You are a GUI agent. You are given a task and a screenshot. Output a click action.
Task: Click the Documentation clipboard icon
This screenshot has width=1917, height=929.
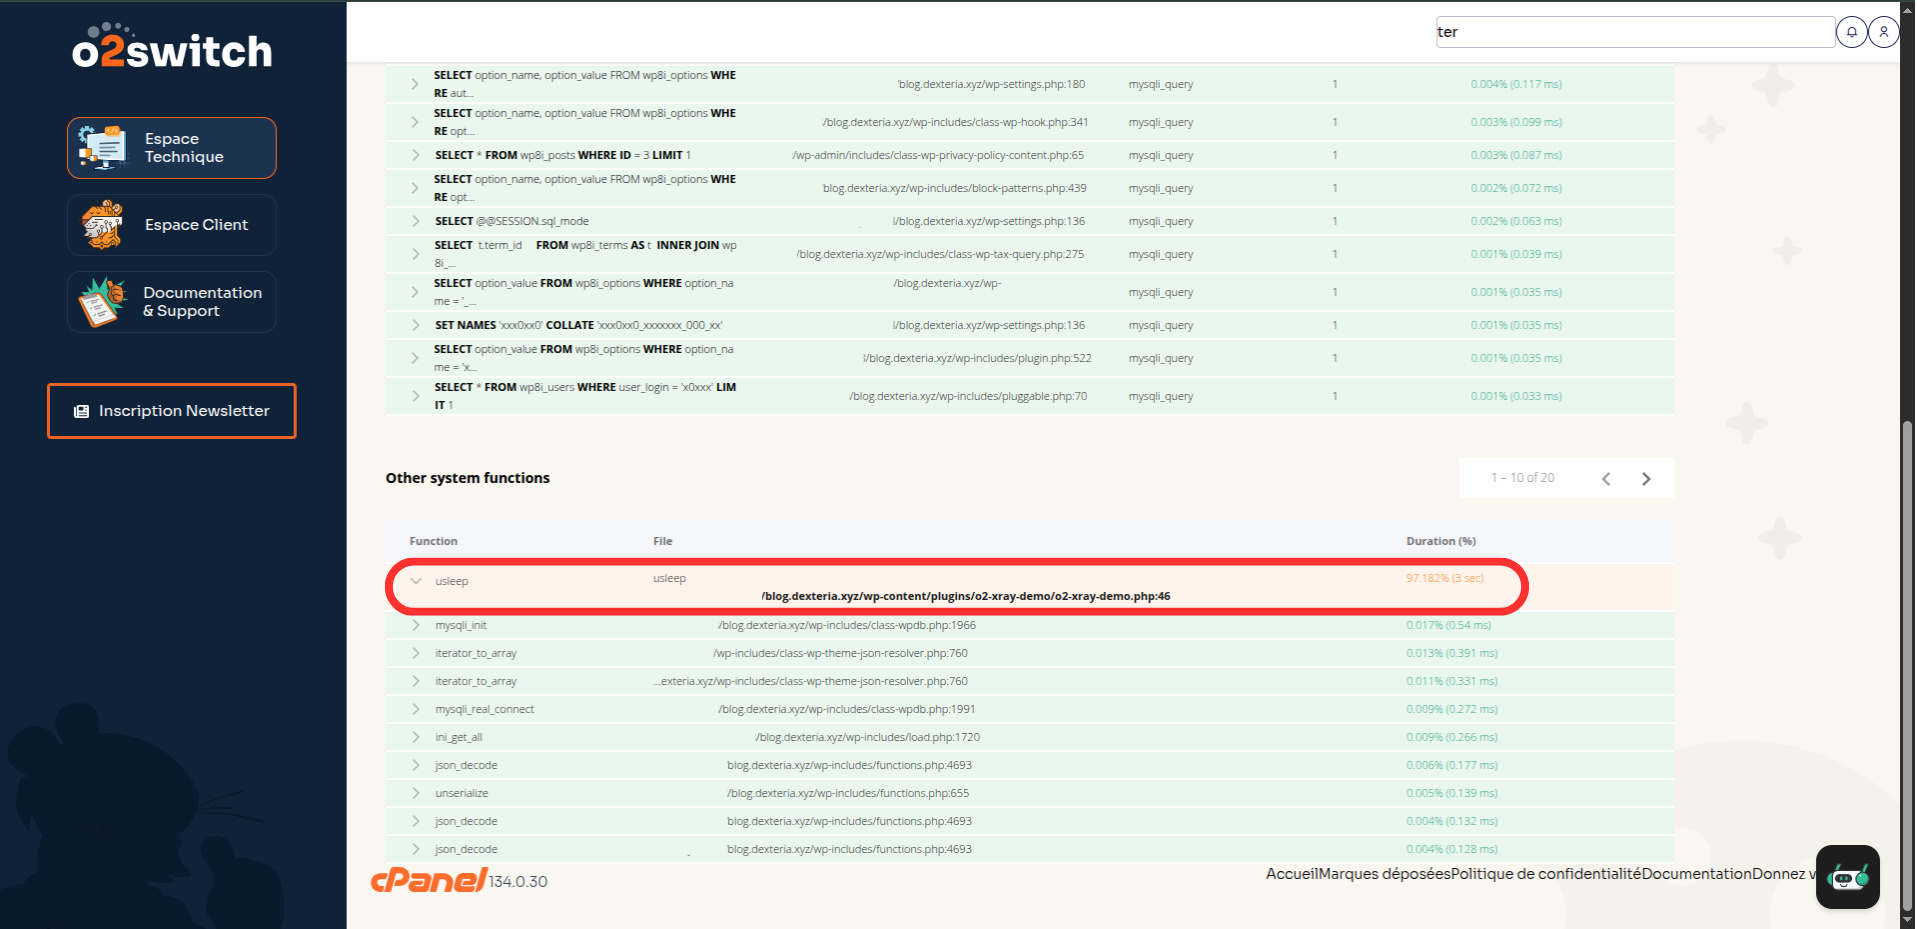point(103,302)
